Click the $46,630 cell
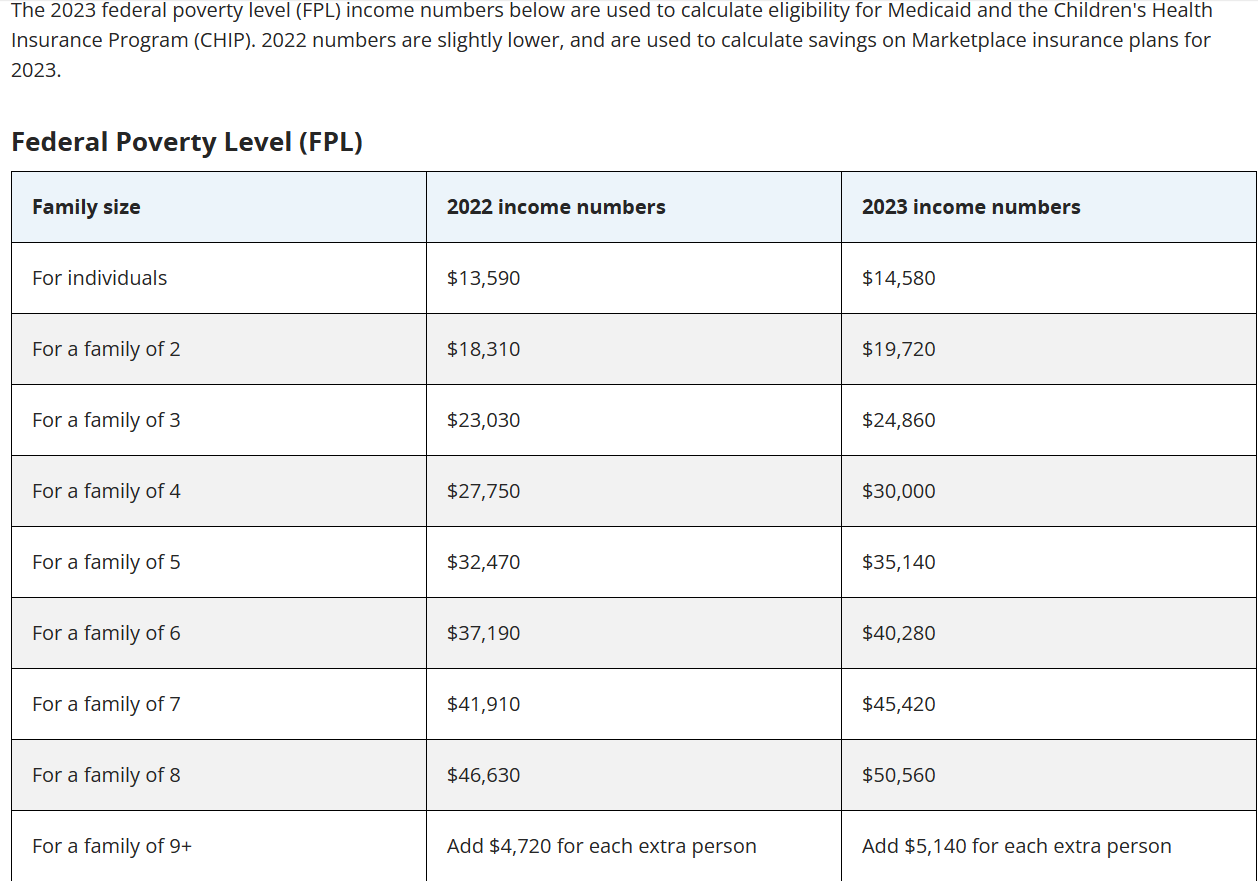1258x881 pixels. pos(484,775)
